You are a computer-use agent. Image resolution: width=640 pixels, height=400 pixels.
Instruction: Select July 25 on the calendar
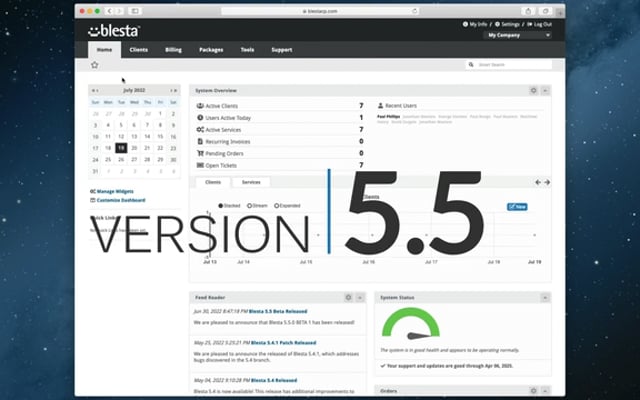pyautogui.click(x=108, y=160)
